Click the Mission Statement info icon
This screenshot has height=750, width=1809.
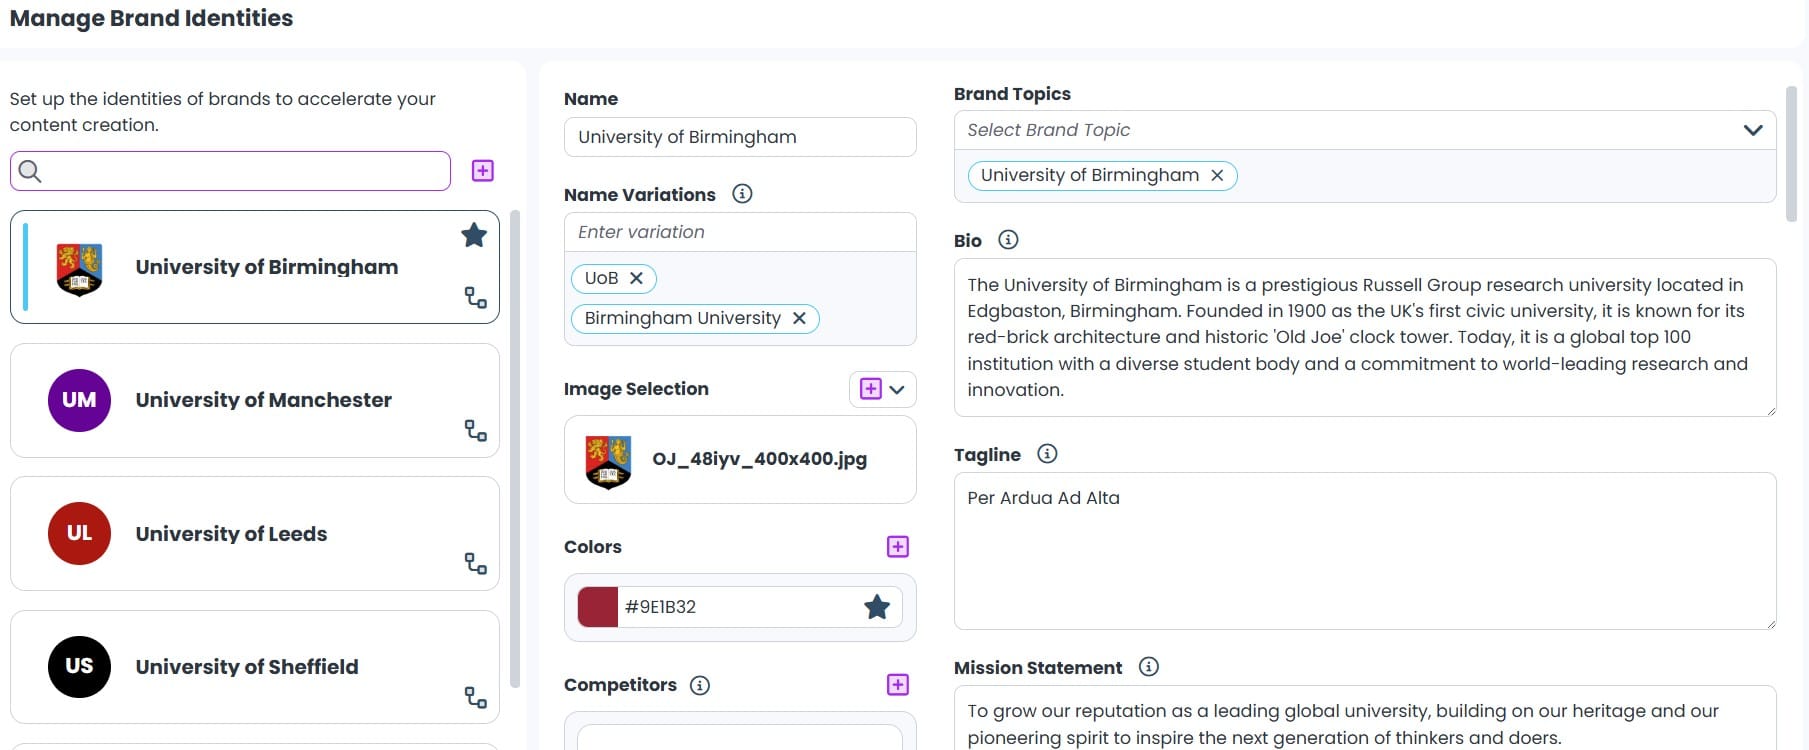tap(1149, 667)
